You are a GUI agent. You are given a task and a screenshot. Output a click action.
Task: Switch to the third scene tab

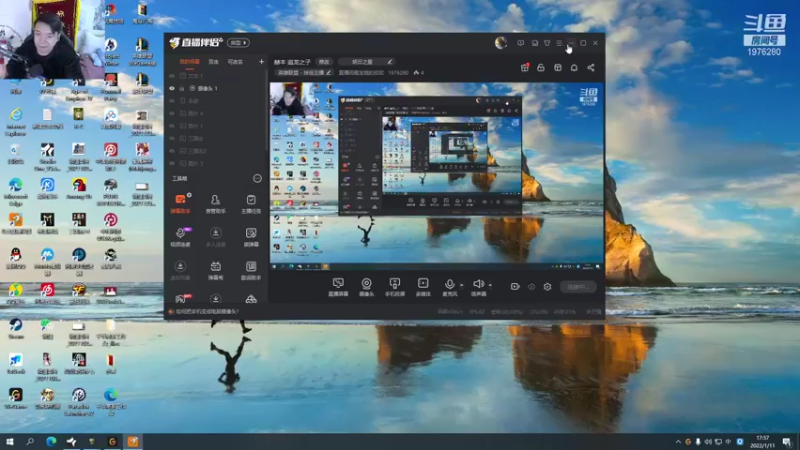pyautogui.click(x=235, y=62)
